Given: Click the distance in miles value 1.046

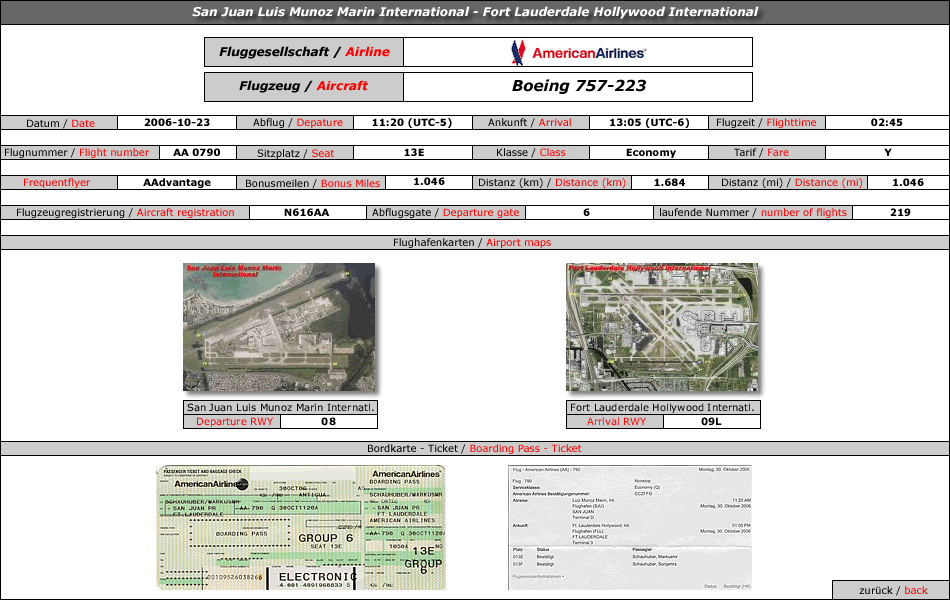Looking at the screenshot, I should [908, 182].
